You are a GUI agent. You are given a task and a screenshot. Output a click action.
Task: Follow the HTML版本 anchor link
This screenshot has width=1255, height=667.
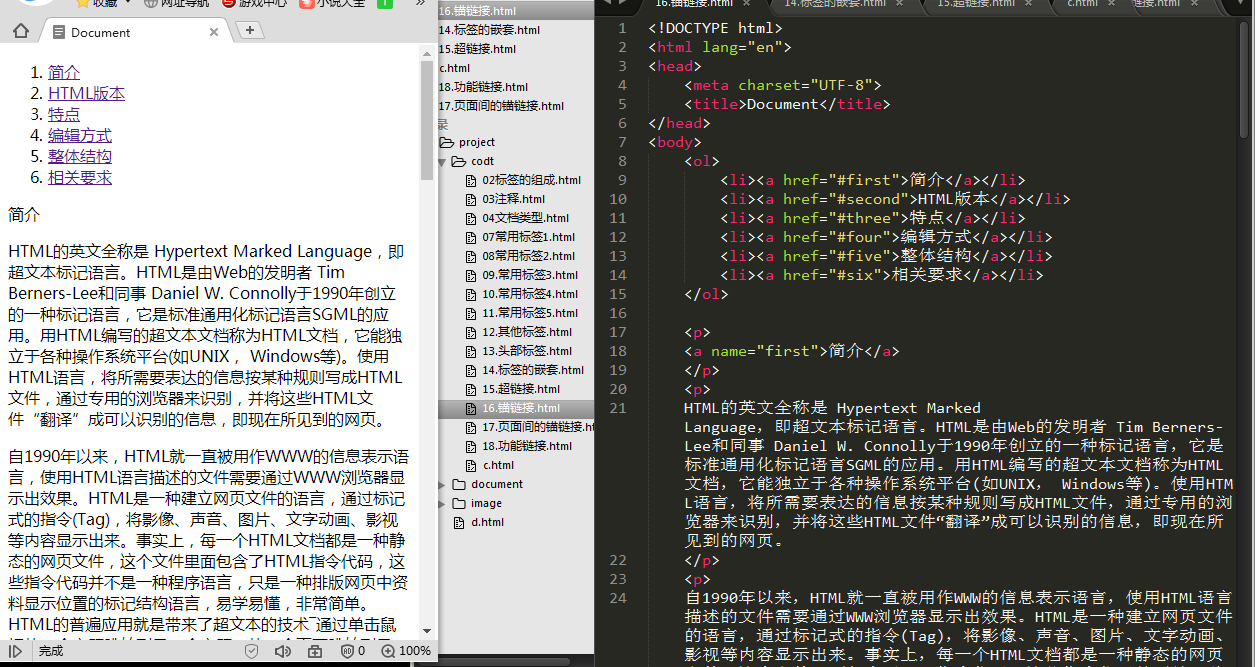[x=86, y=93]
